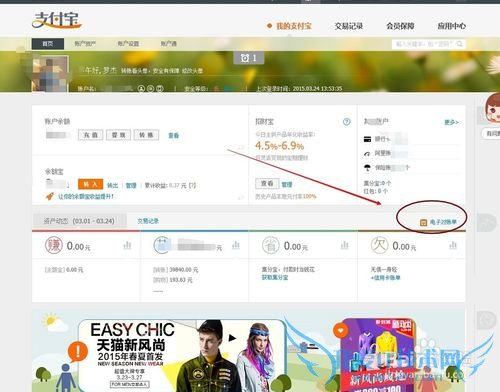This screenshot has height=392, width=500.
Task: Open the EASY CHIC 天猫新风尚 banner
Action: tap(182, 355)
